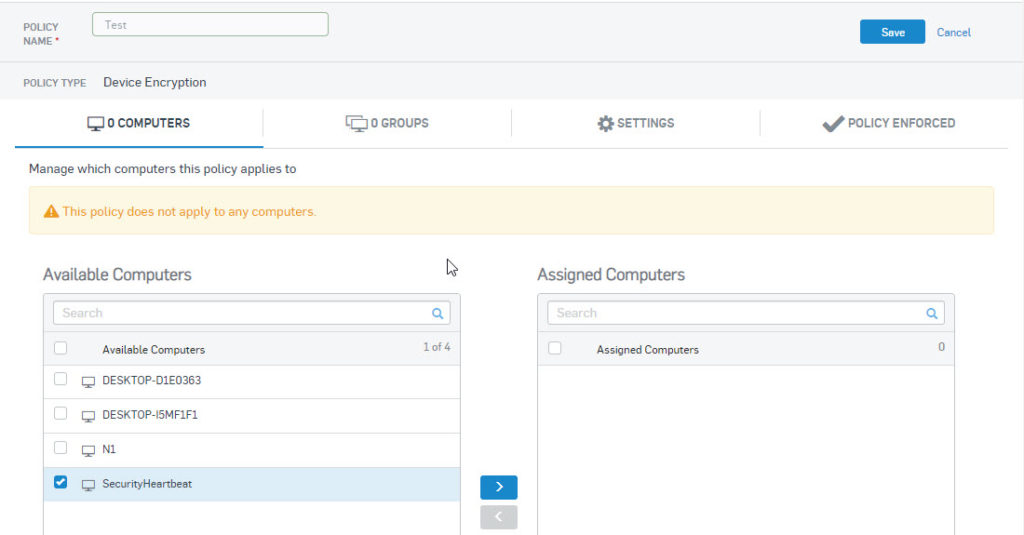1024x535 pixels.
Task: Click the search icon in Assigned Computers
Action: pos(932,314)
